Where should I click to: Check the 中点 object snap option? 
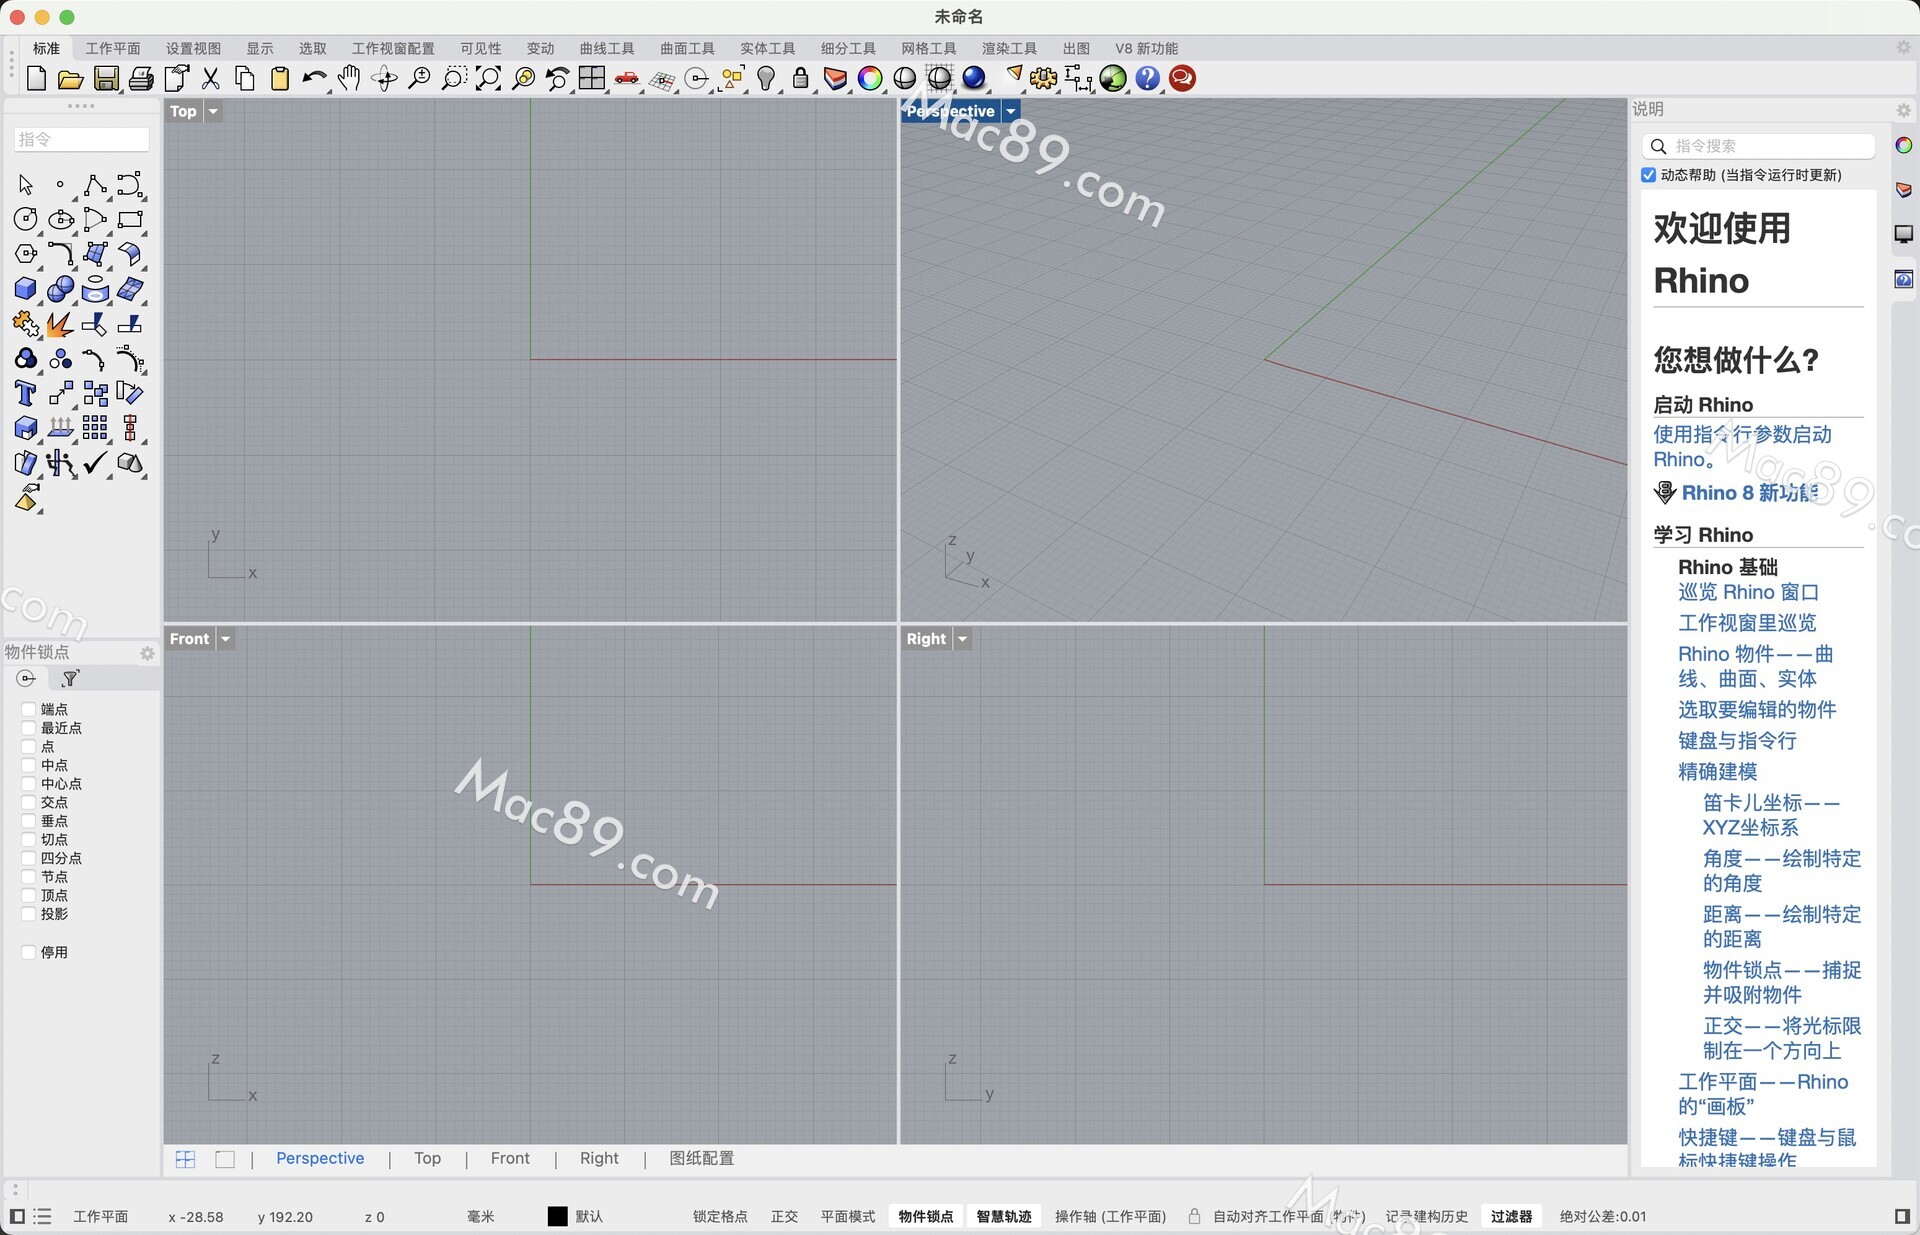point(29,765)
